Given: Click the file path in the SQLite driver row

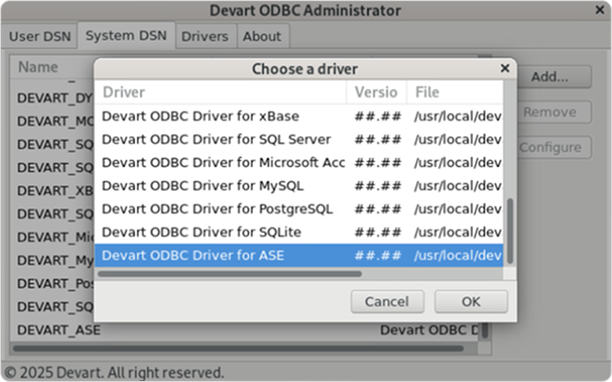Looking at the screenshot, I should click(458, 232).
